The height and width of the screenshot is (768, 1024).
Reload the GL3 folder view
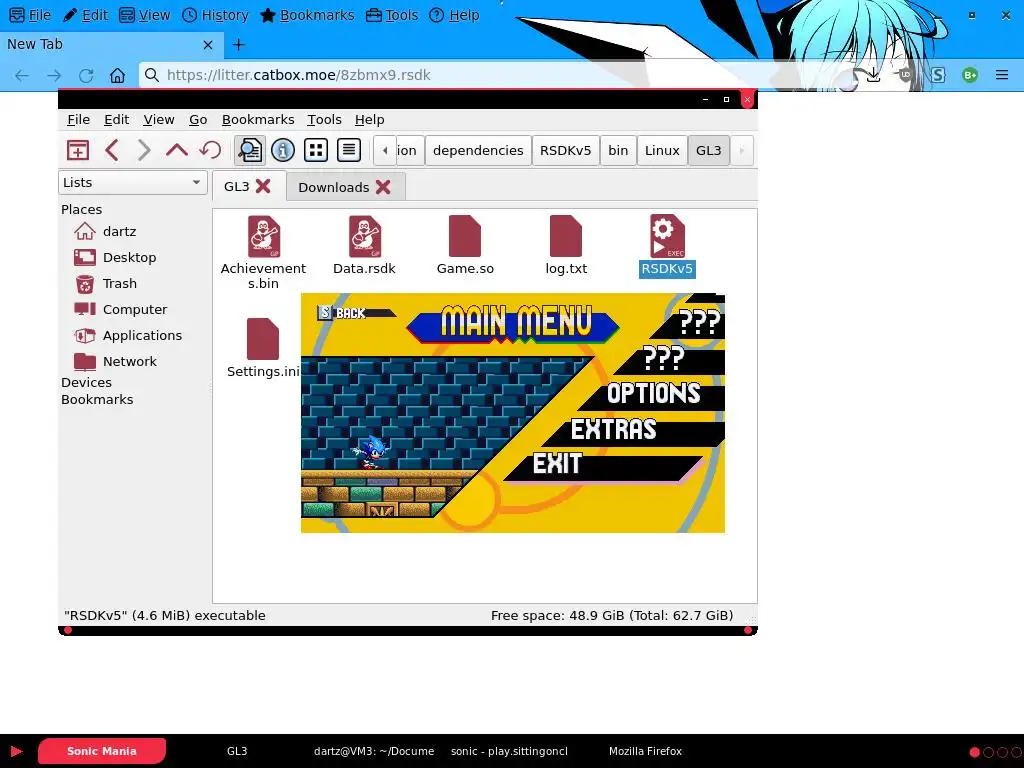210,150
